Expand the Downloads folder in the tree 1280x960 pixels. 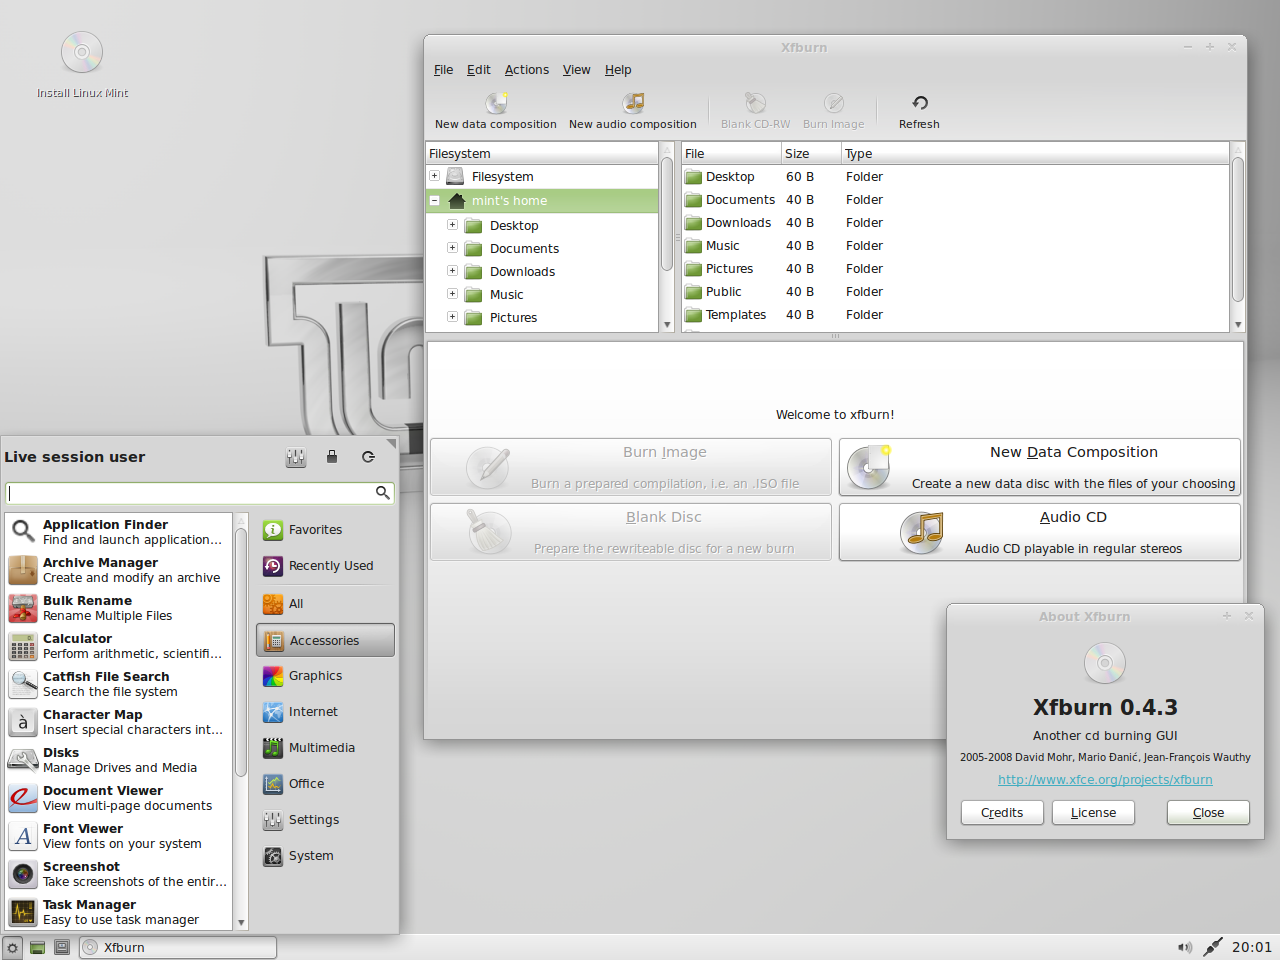(452, 271)
